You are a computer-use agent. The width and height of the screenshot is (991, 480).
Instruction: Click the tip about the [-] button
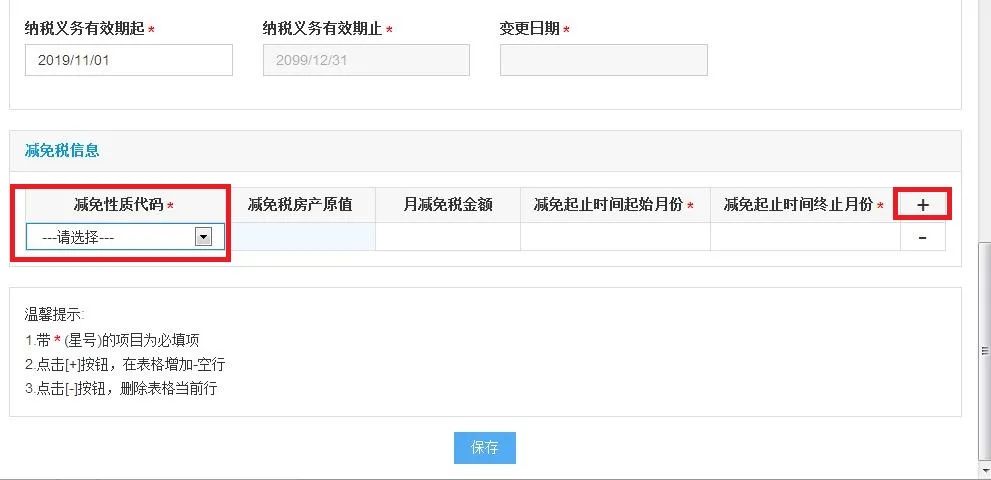tap(121, 388)
